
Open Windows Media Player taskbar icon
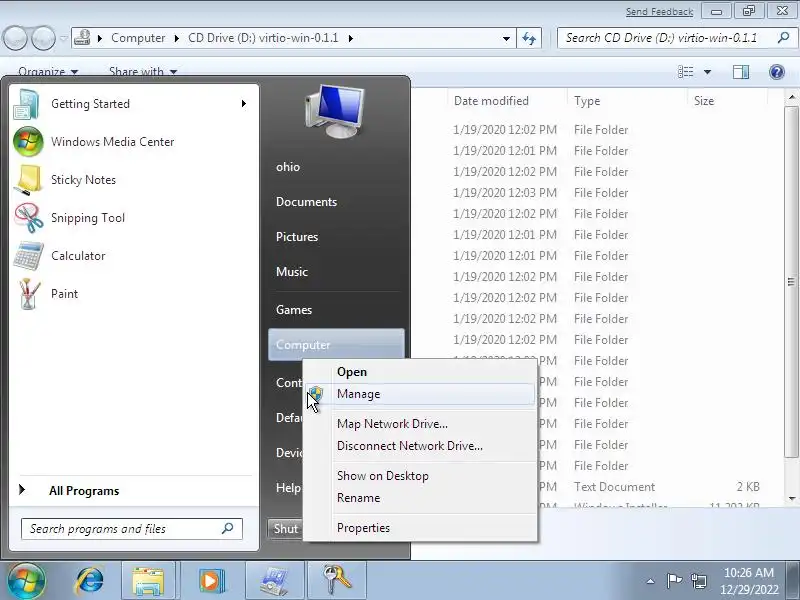pyautogui.click(x=211, y=581)
